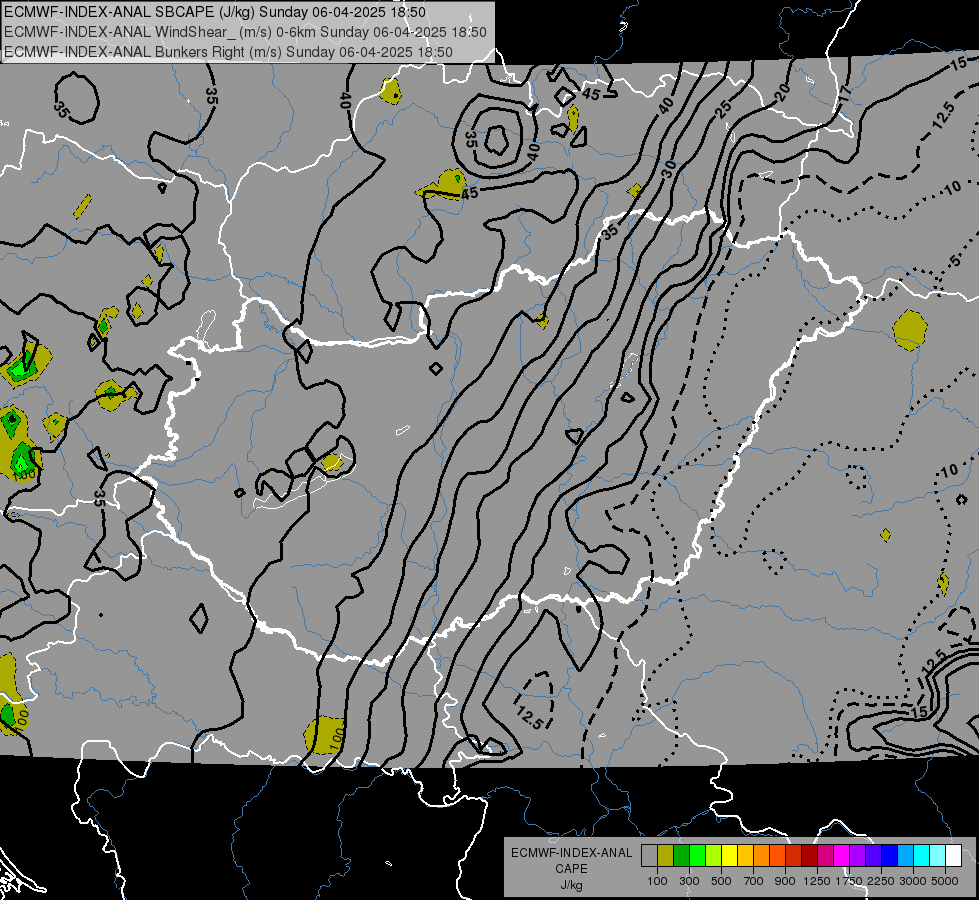Click the SBCAPE (J/kg) header line
Viewport: 979px width, 900px height.
(x=215, y=12)
